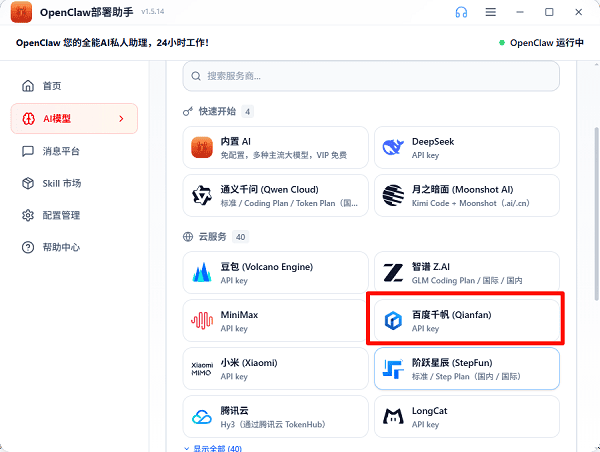The width and height of the screenshot is (600, 452).
Task: Click 豆包 (Volcano Engine) title text
Action: tap(267, 267)
